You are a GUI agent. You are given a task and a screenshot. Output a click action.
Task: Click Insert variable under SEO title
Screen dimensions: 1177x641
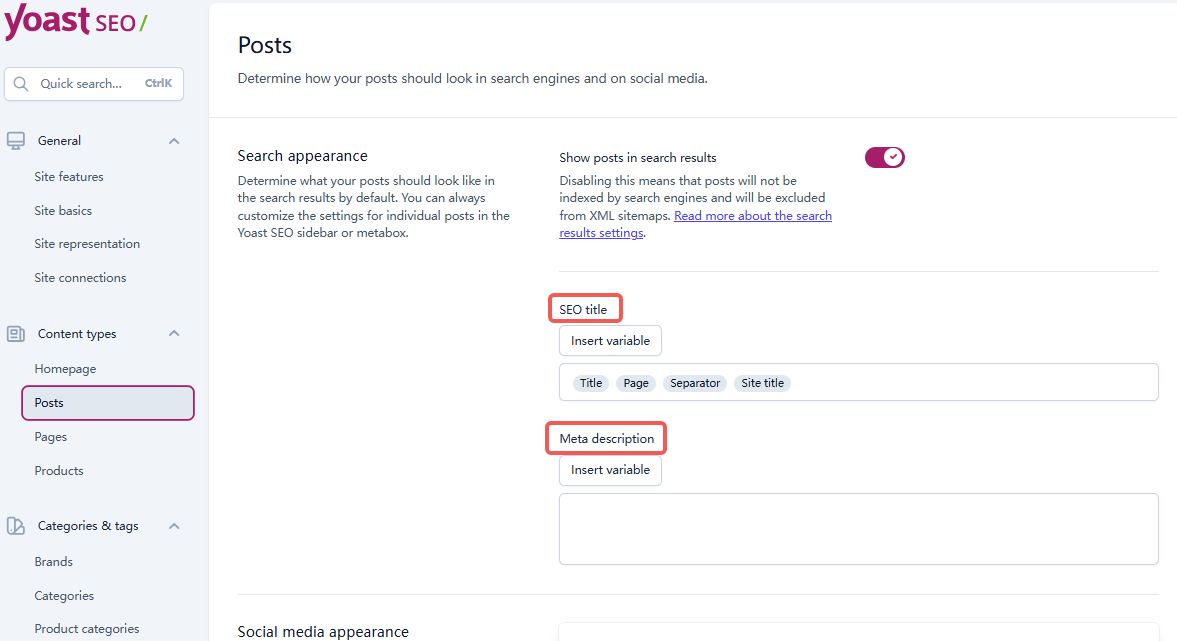610,340
